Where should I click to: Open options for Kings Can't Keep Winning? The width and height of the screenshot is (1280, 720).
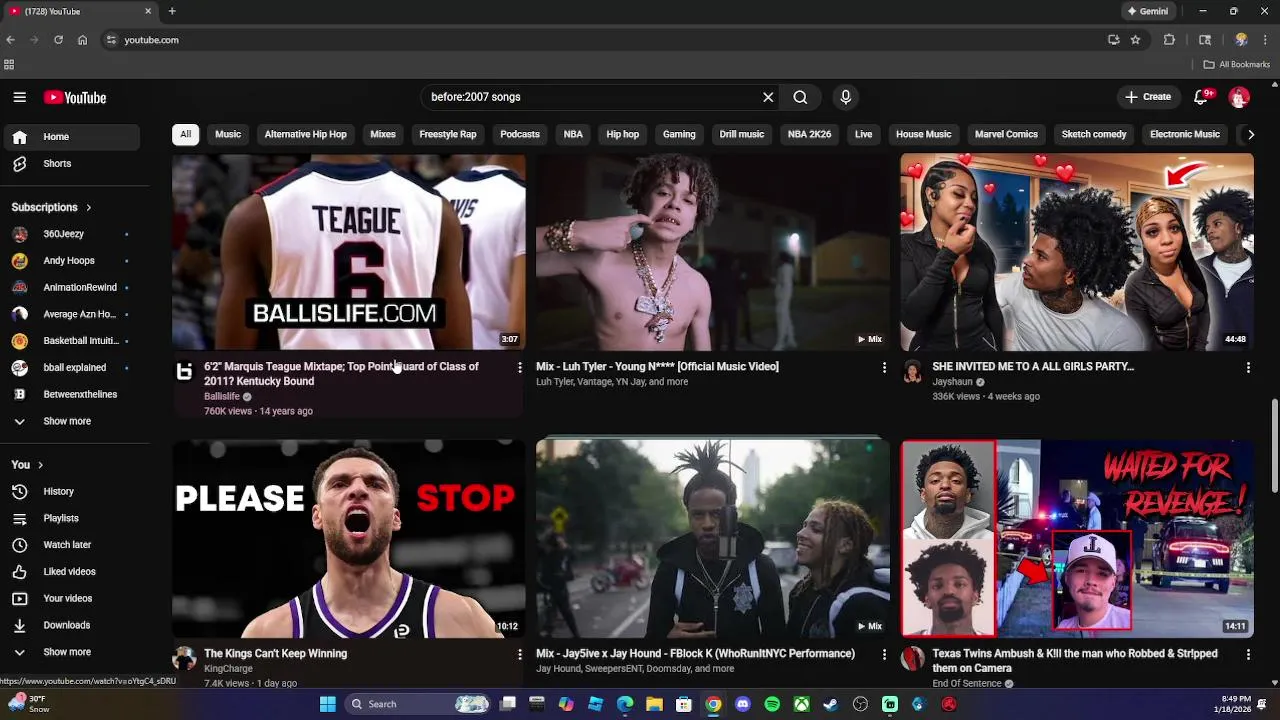click(519, 654)
